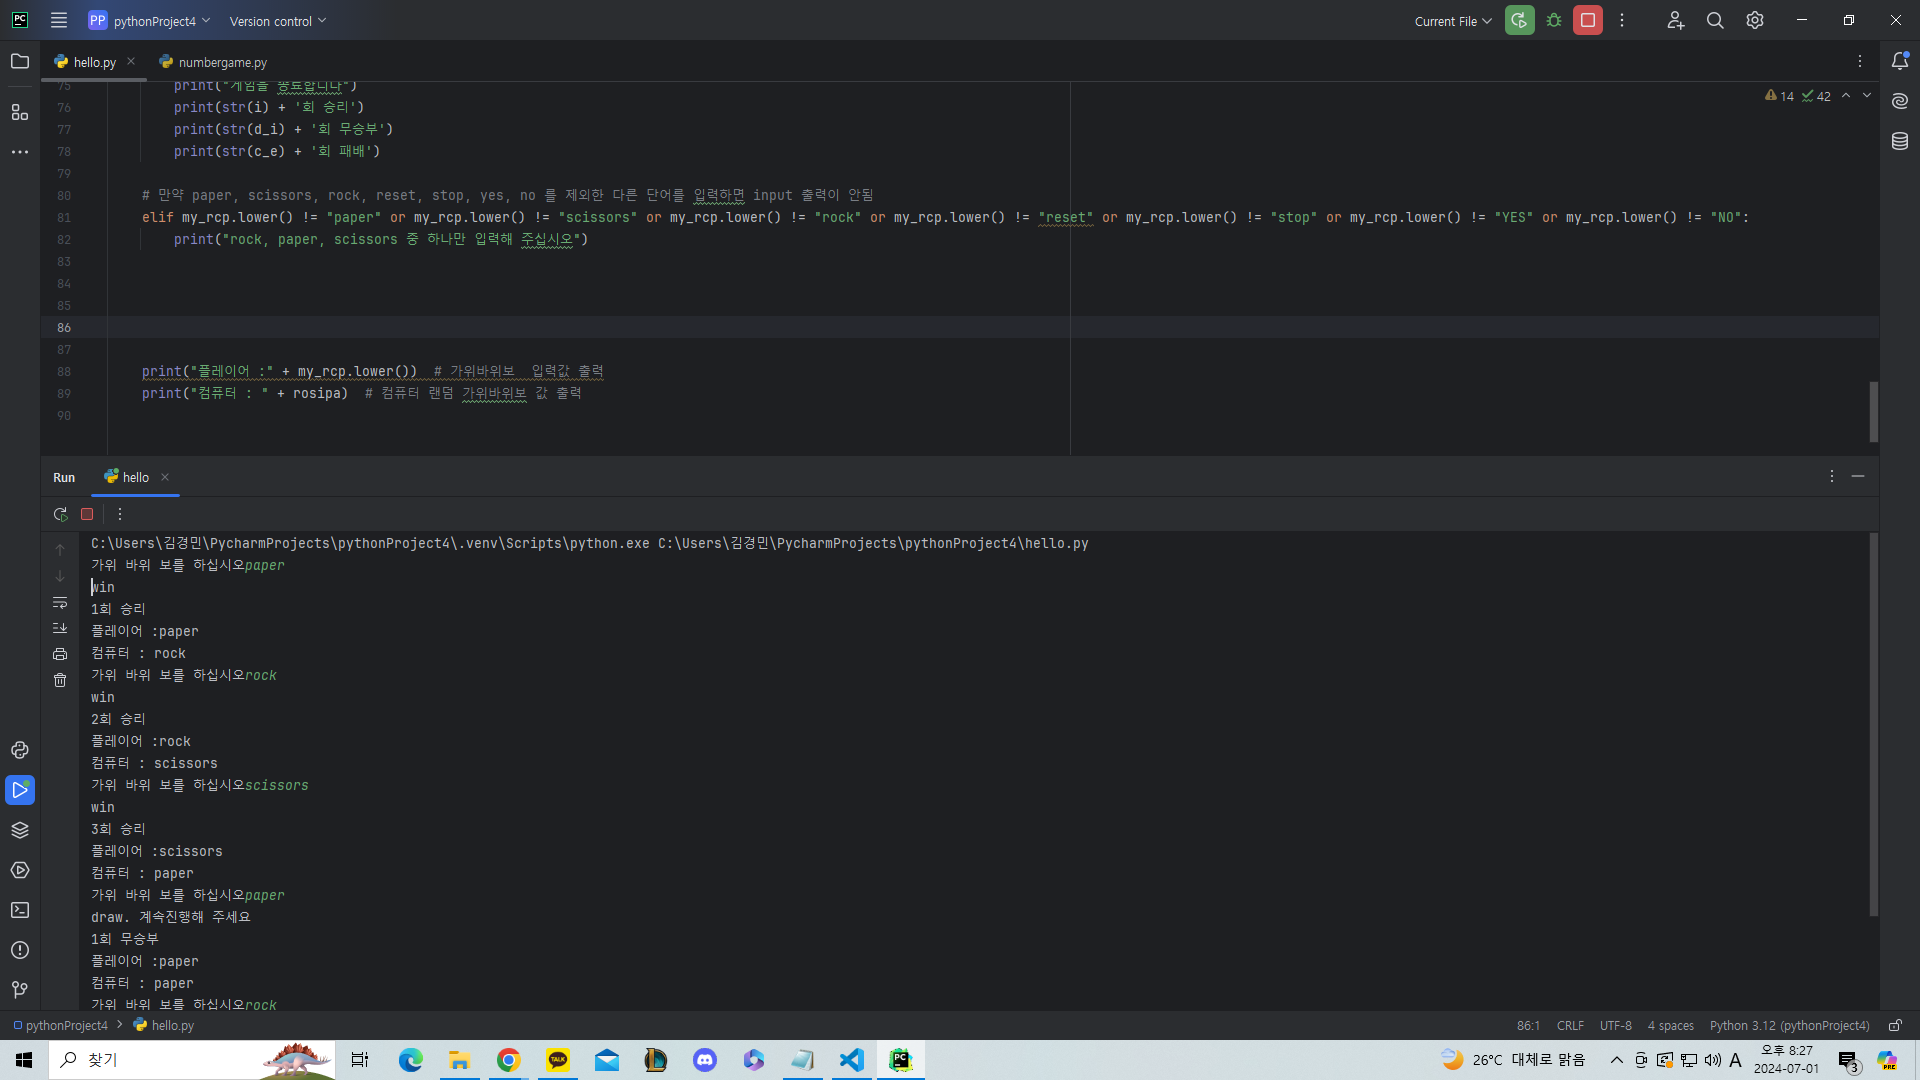Viewport: 1920px width, 1080px height.
Task: Open the Python Console tool window
Action: 20,750
